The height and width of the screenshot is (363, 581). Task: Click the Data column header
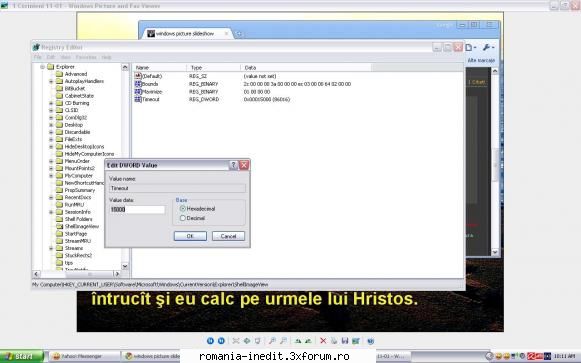click(x=306, y=68)
